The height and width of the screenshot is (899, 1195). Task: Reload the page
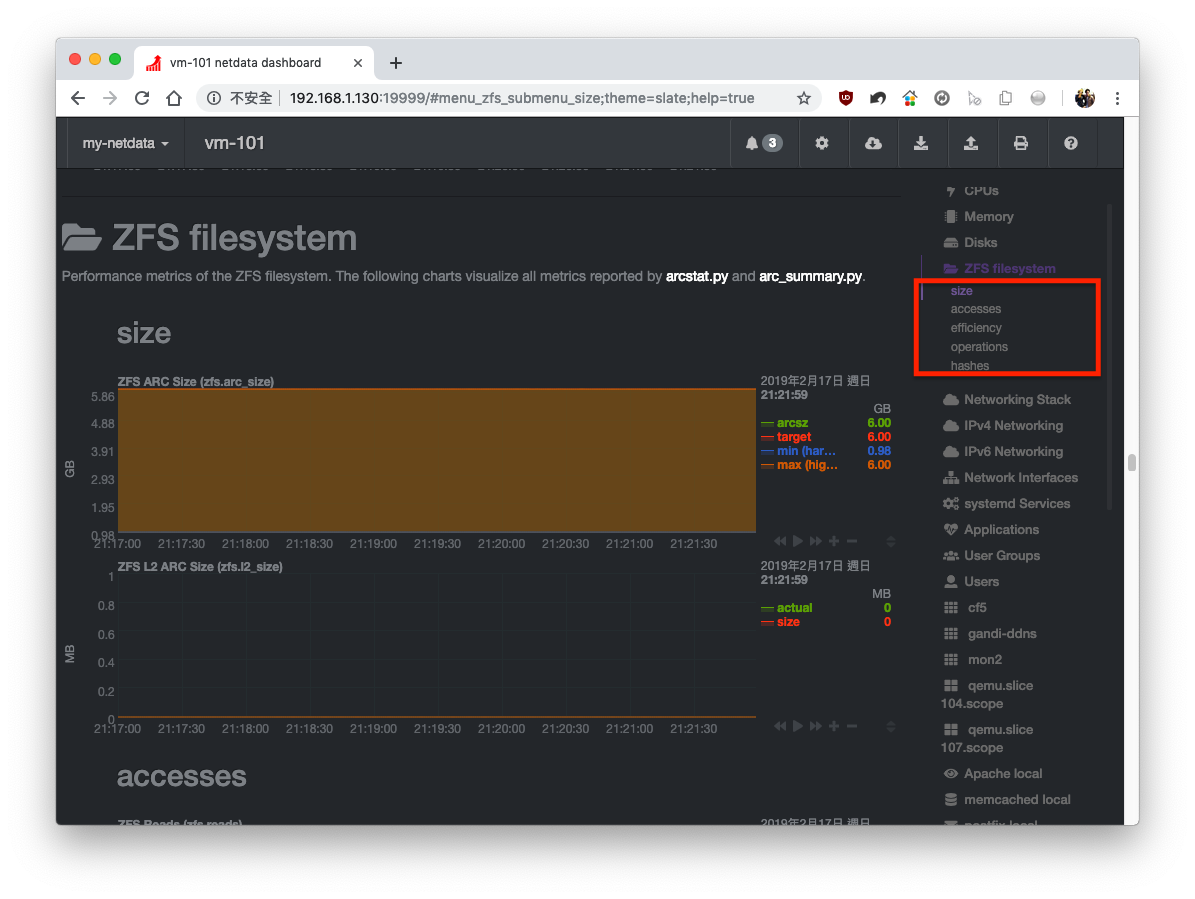coord(142,98)
